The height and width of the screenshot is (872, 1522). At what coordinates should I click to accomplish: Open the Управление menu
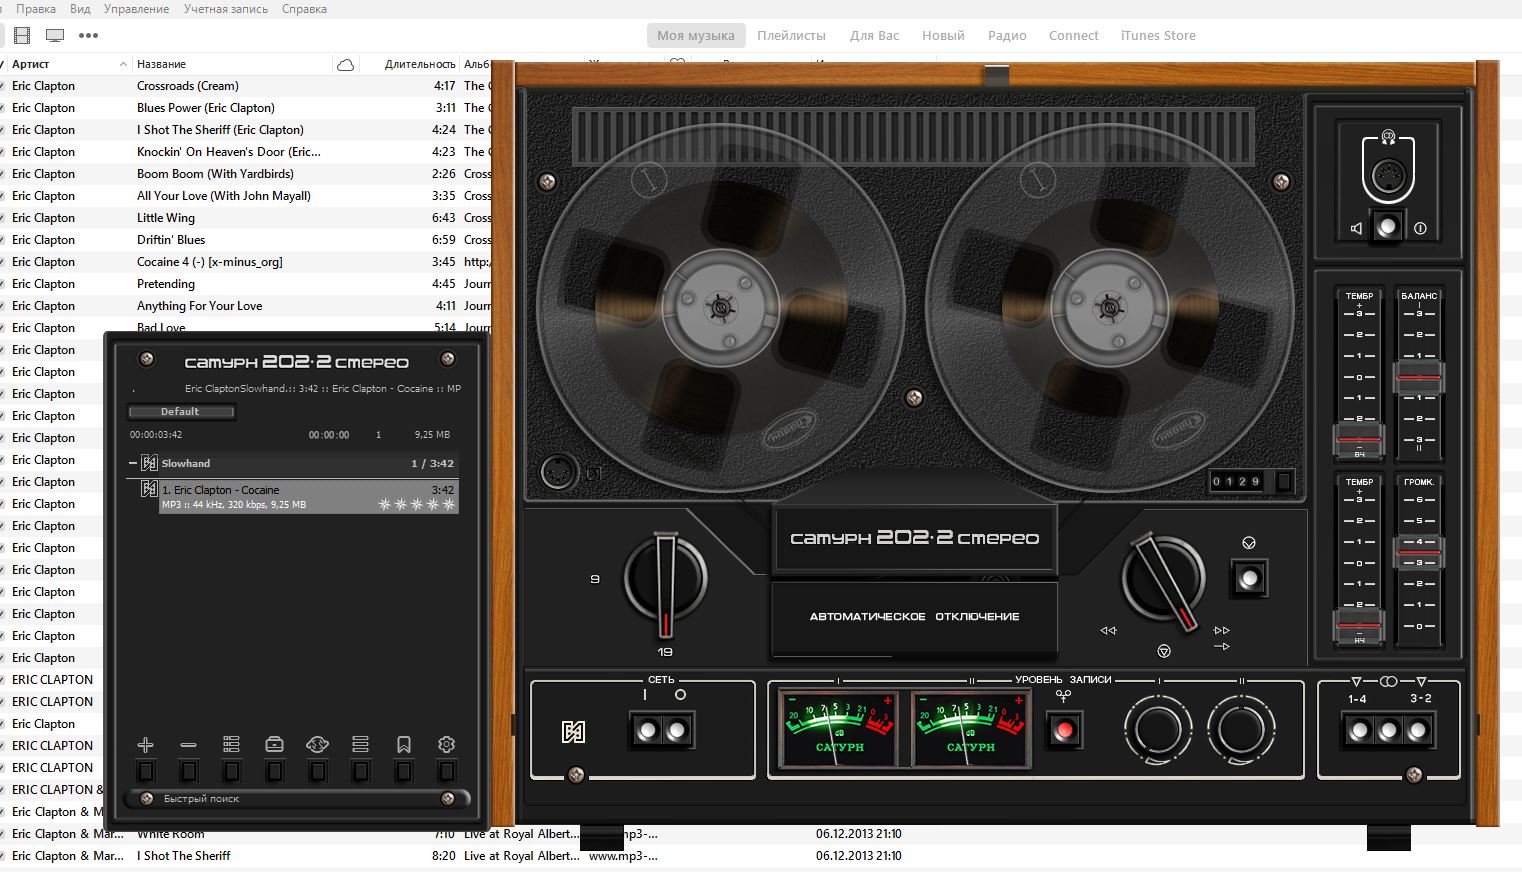137,9
